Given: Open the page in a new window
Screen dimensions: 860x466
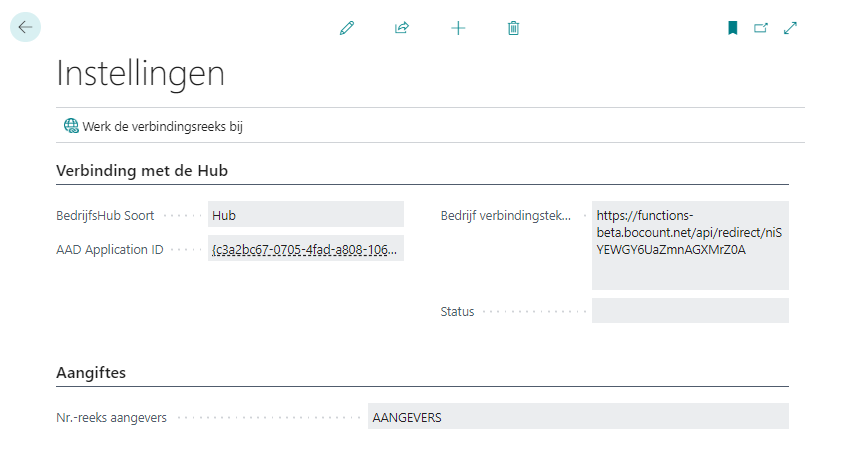Looking at the screenshot, I should coord(761,28).
